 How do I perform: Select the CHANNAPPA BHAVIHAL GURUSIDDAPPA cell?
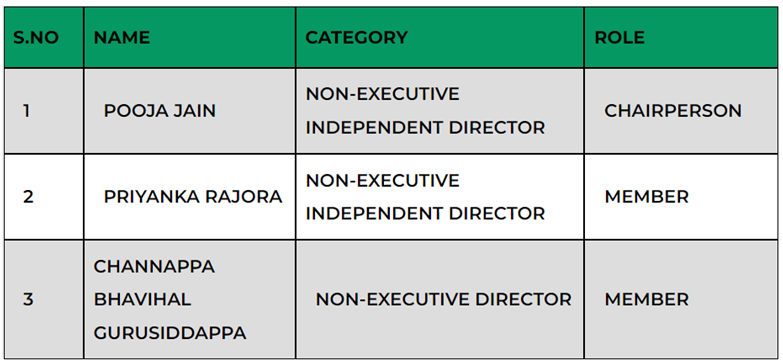[x=190, y=299]
